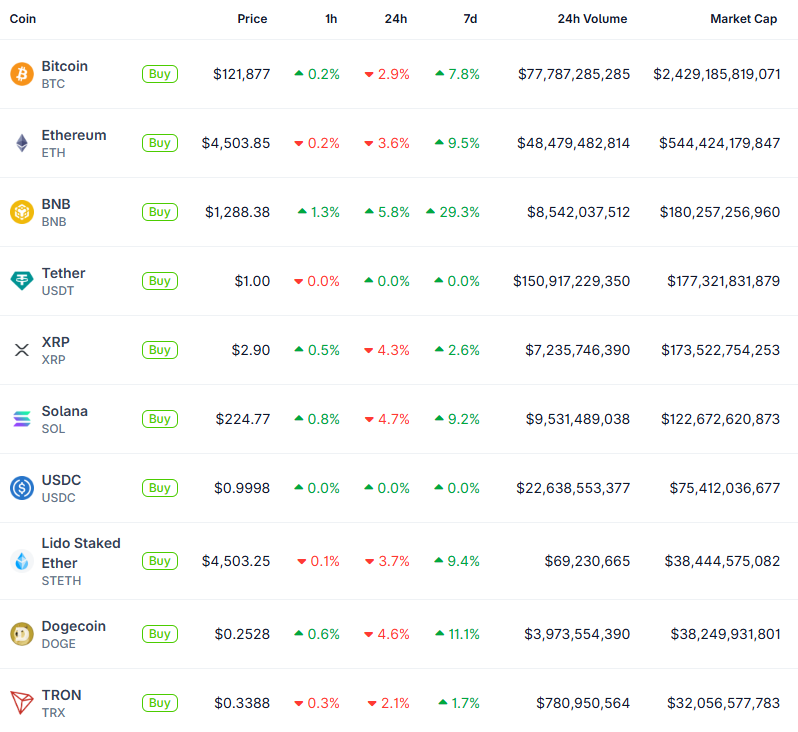Image resolution: width=798 pixels, height=732 pixels.
Task: Sort the table by Market Cap header
Action: tap(743, 19)
